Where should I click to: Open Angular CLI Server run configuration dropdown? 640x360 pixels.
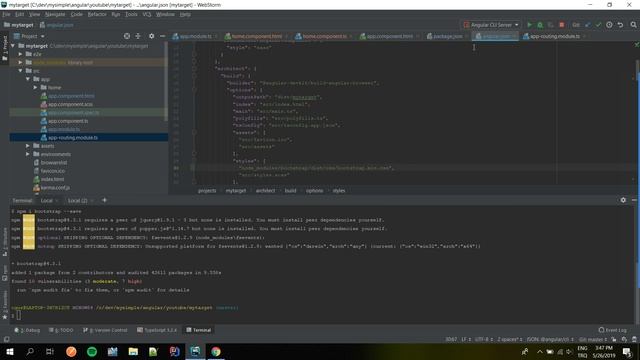tap(491, 25)
